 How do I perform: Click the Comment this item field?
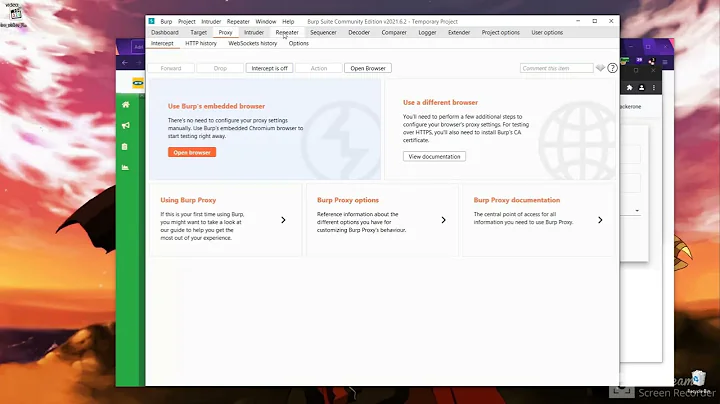click(x=557, y=68)
